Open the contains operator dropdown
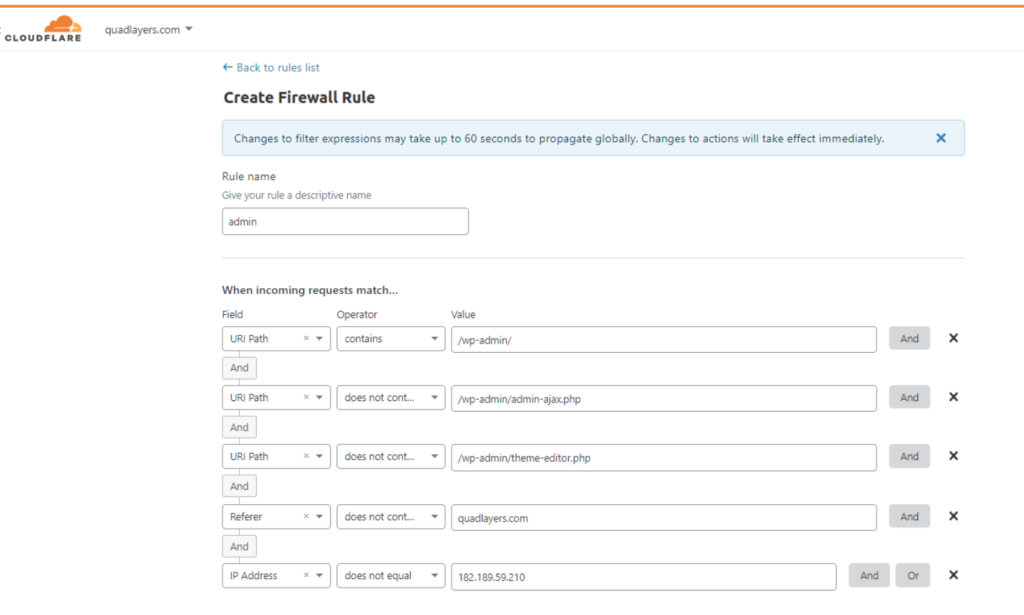Viewport: 1024px width, 615px height. tap(391, 339)
